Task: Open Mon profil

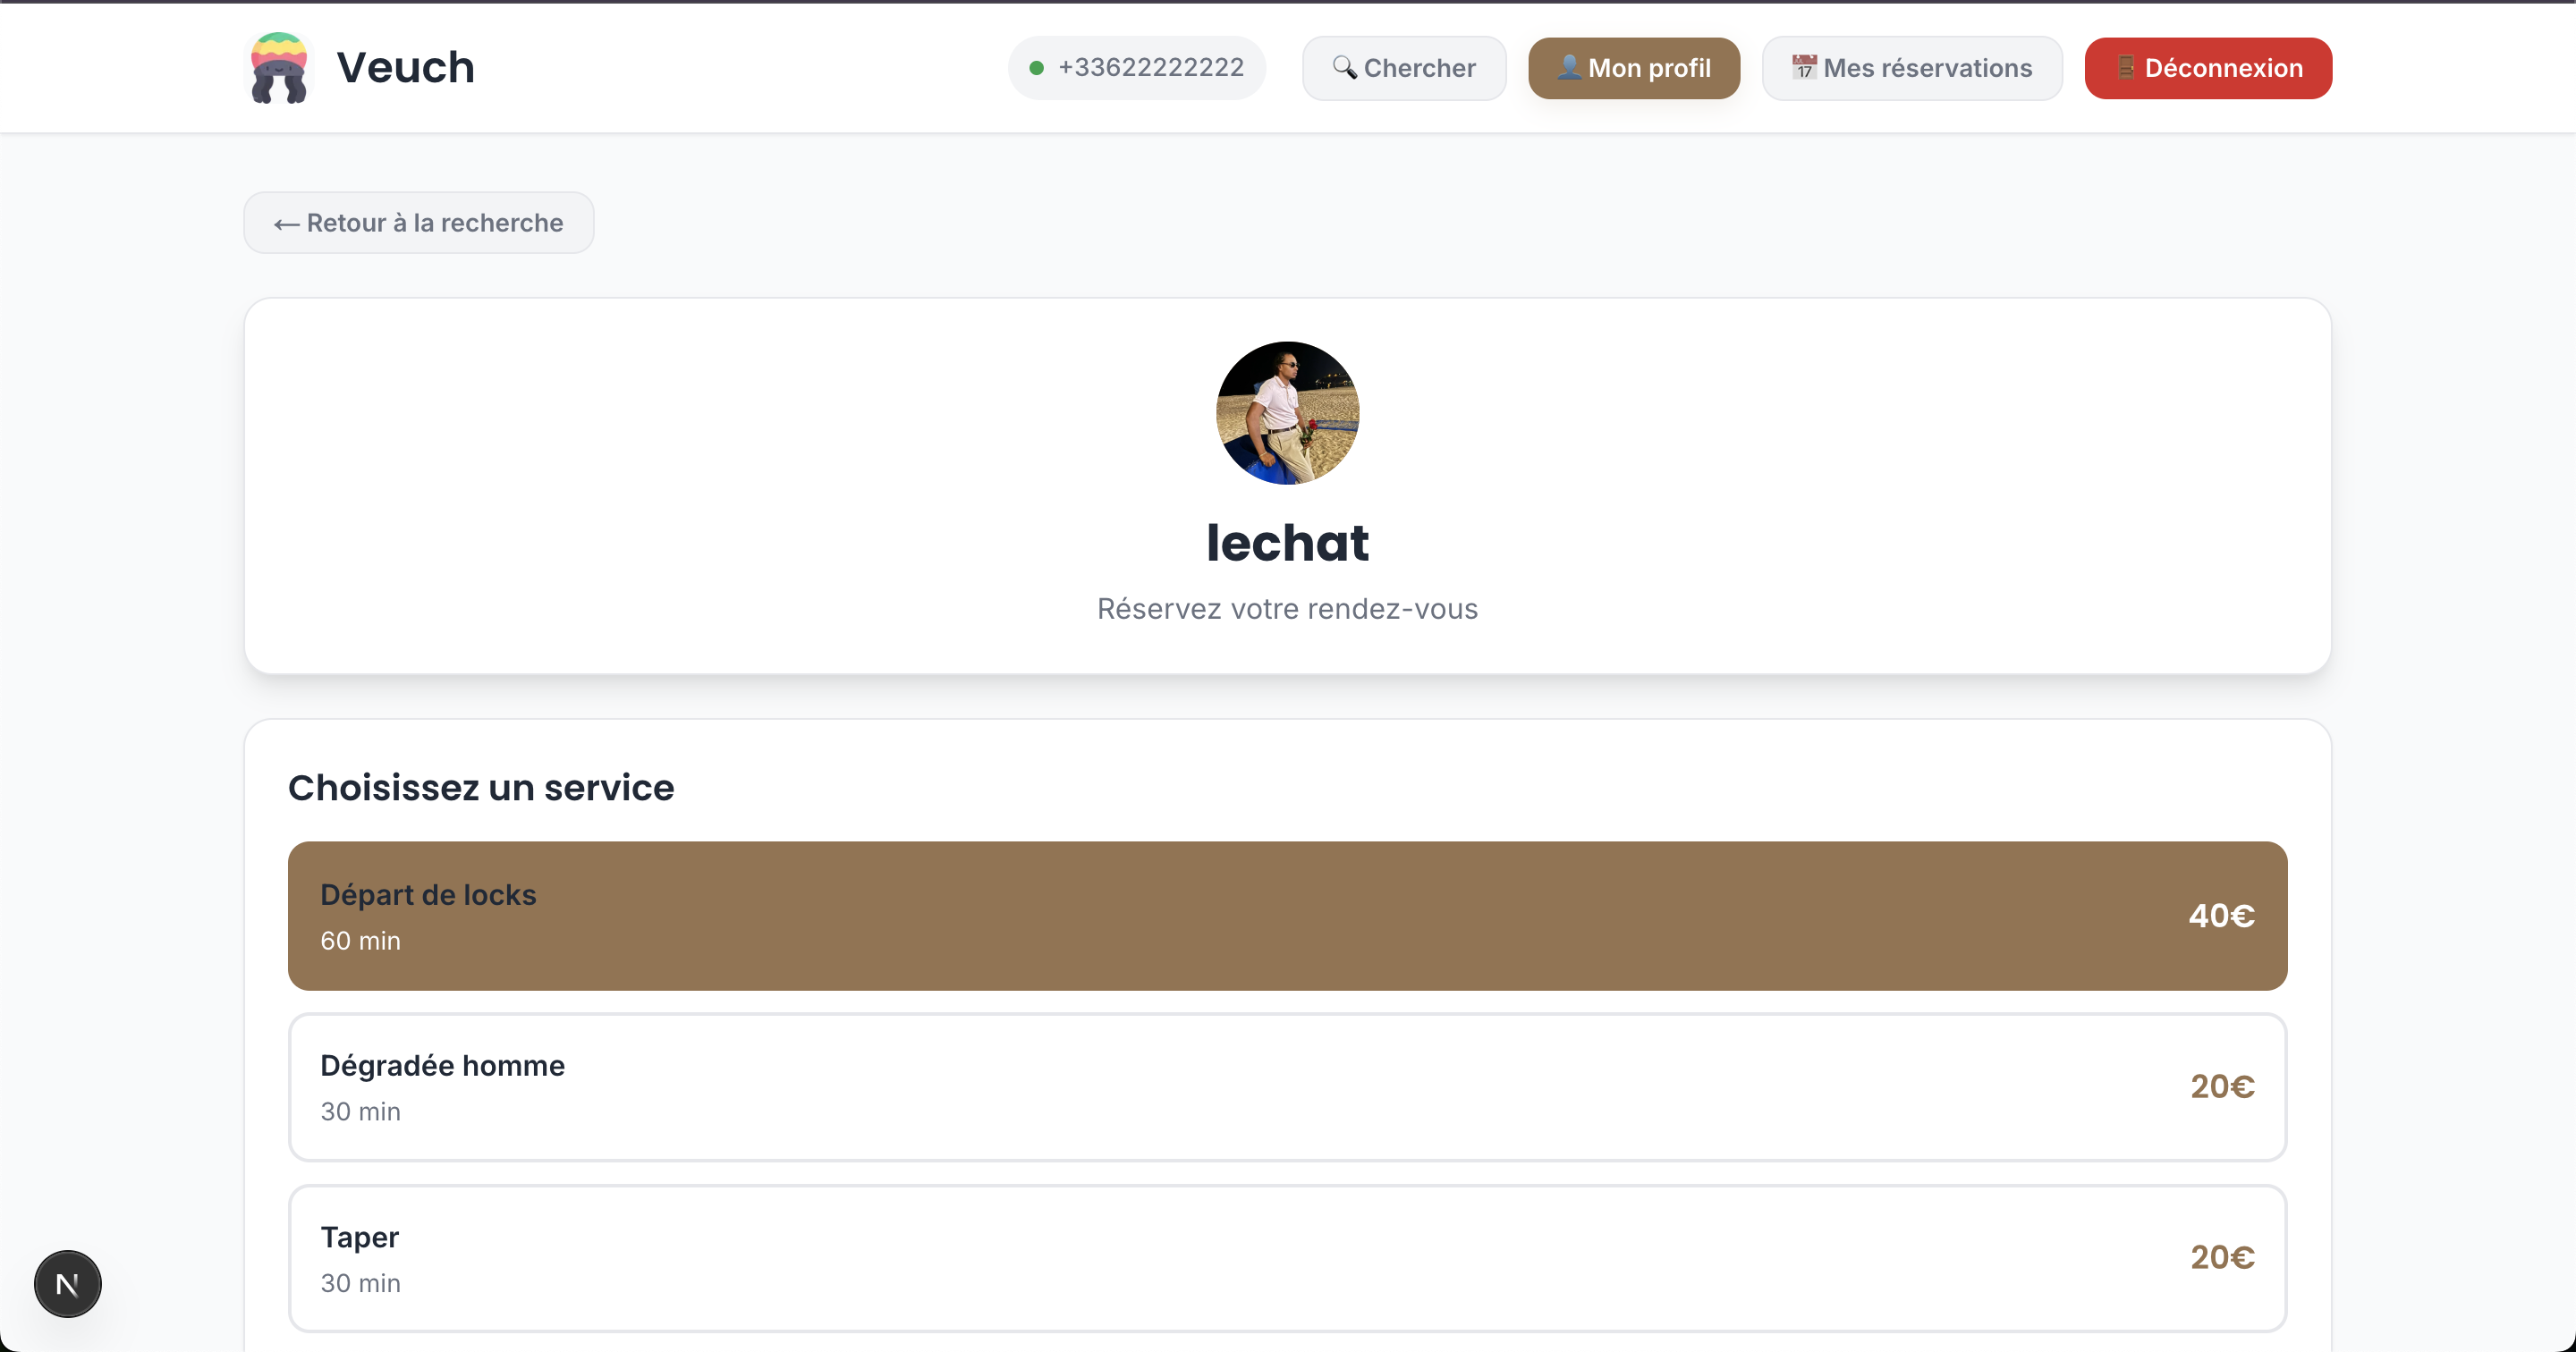Action: 1633,67
